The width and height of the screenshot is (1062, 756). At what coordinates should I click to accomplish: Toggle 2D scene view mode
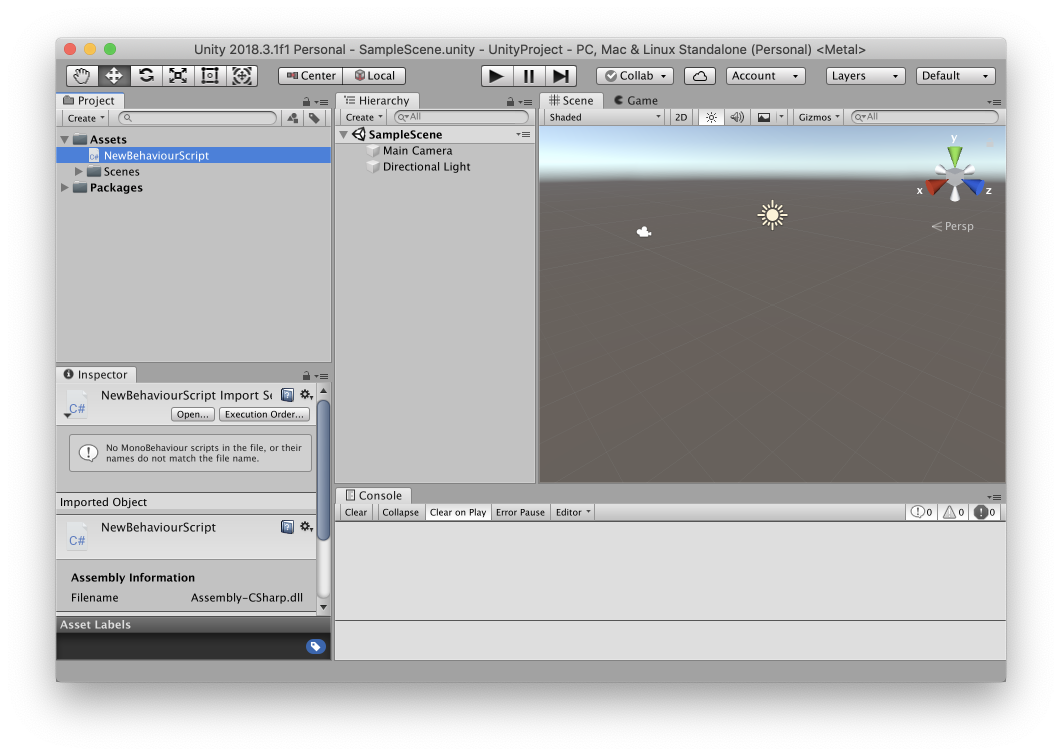681,117
